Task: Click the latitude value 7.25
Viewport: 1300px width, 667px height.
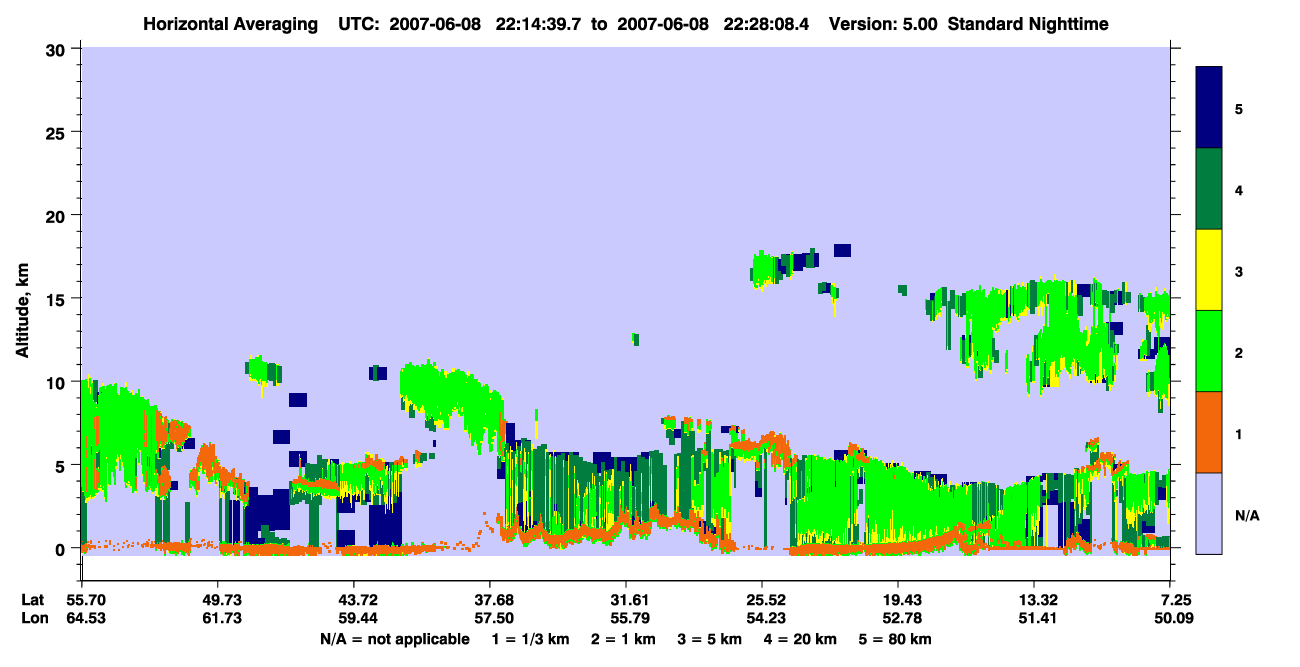Action: 1174,600
